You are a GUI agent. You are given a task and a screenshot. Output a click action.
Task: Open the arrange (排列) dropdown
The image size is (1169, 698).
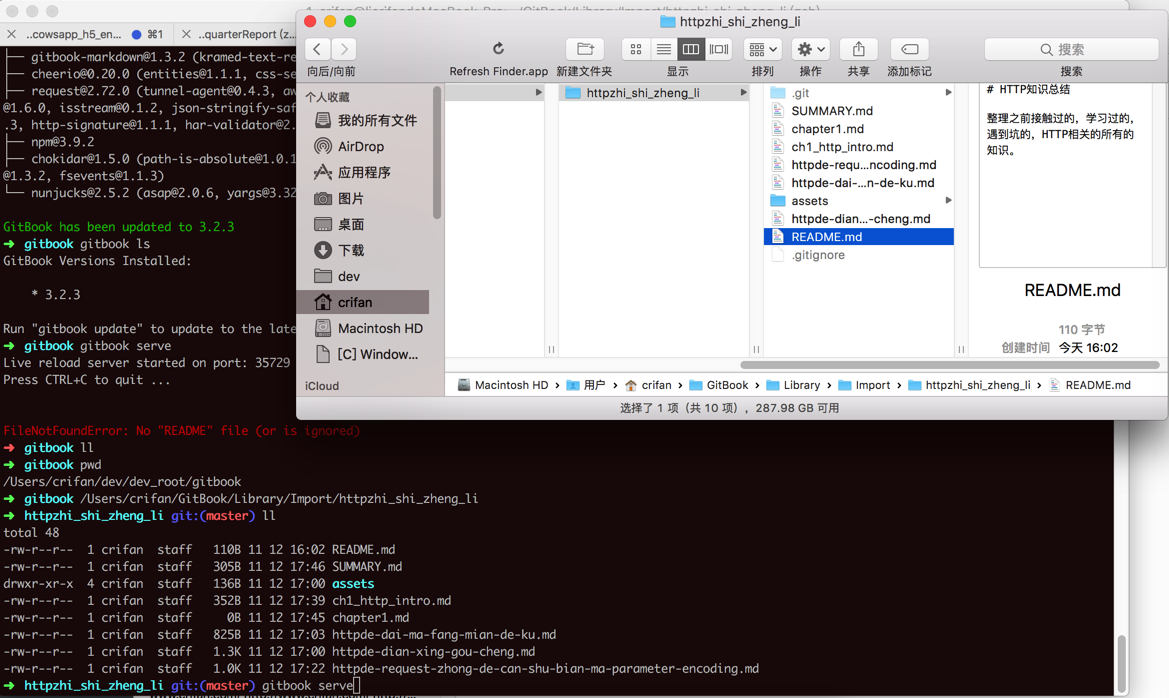(762, 49)
